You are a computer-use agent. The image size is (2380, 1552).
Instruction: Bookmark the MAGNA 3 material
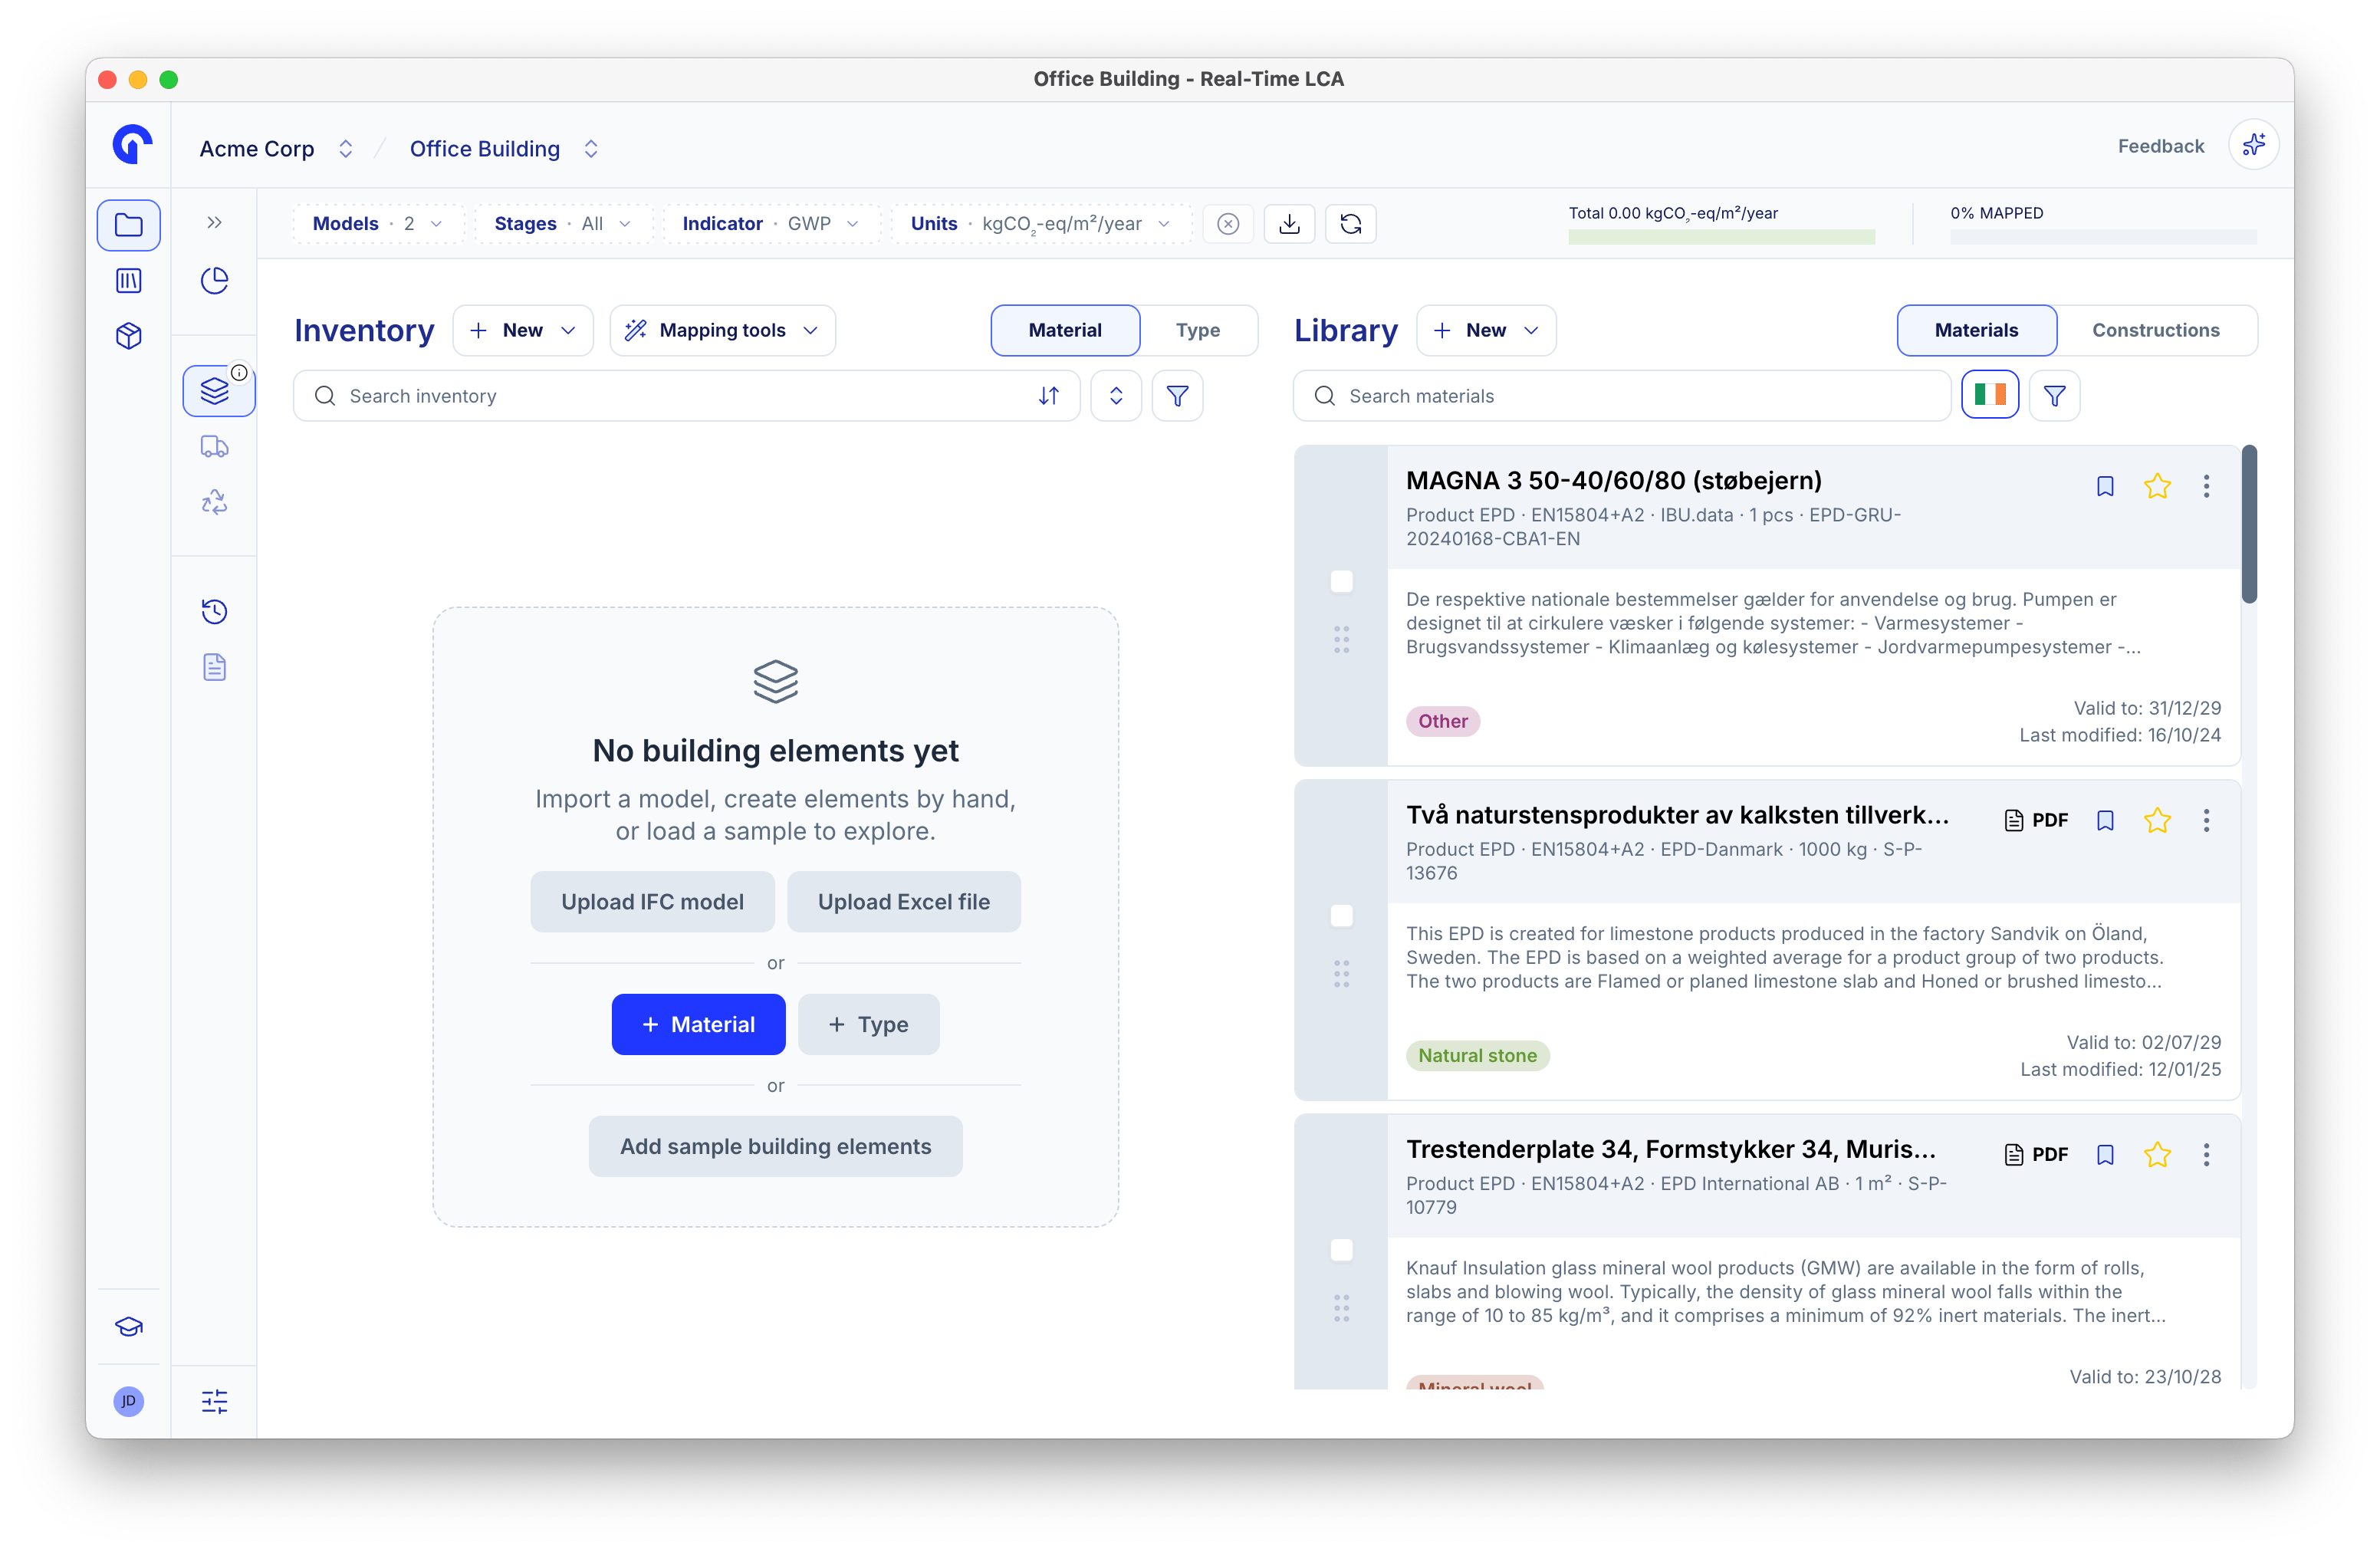[2105, 486]
